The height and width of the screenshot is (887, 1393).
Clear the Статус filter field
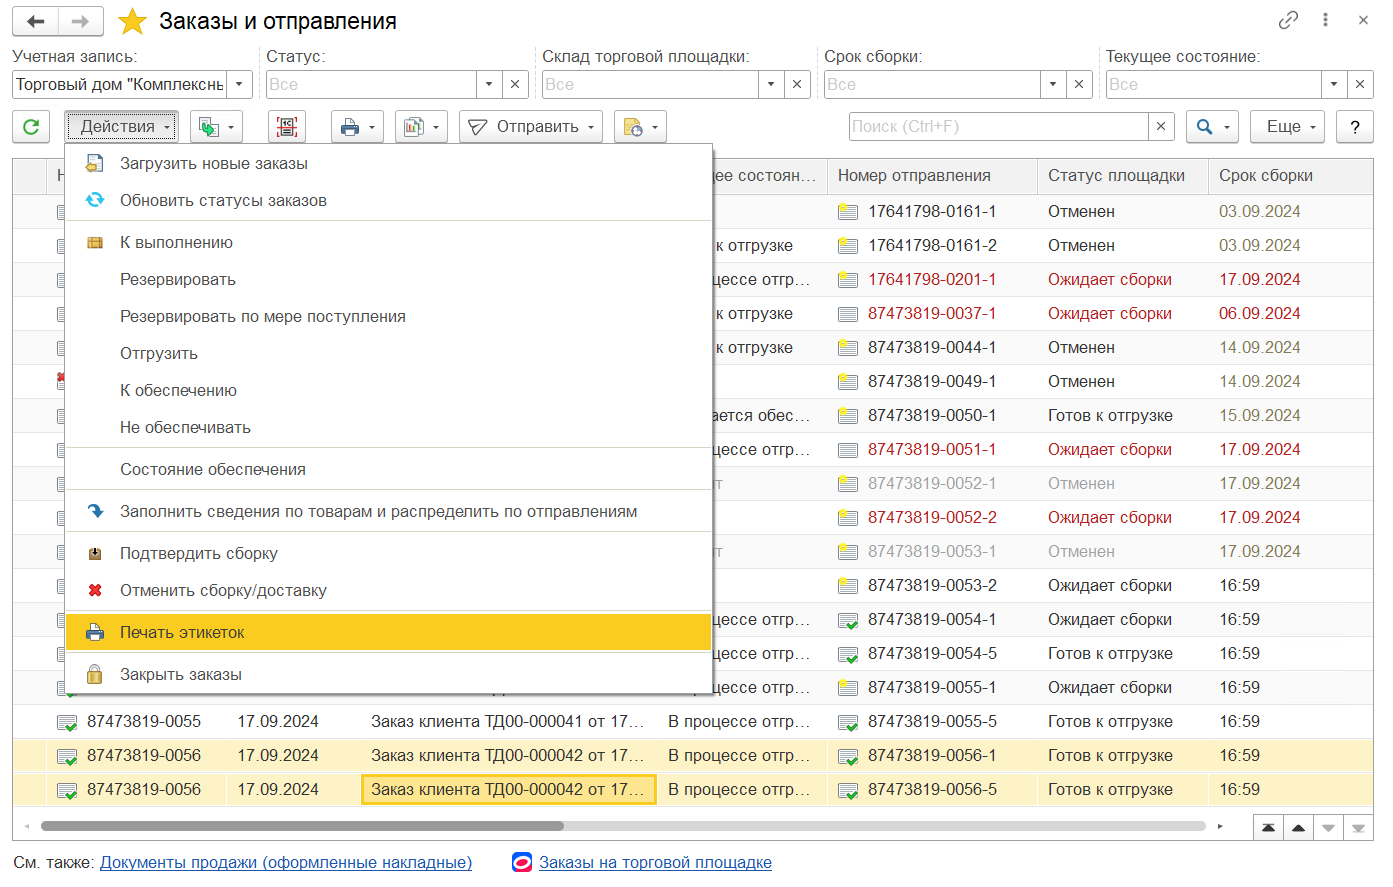click(515, 85)
